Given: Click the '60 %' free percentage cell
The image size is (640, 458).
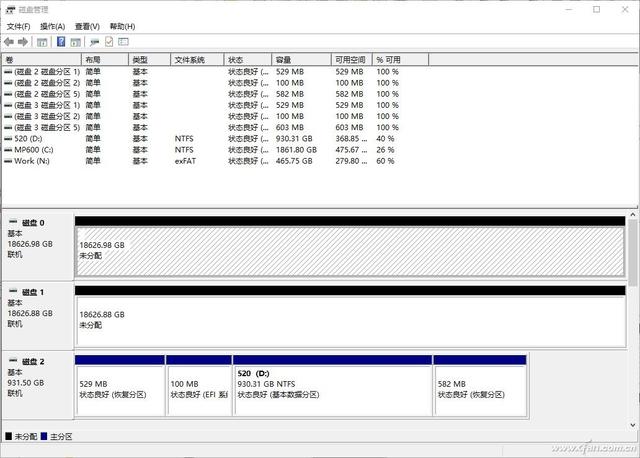Looking at the screenshot, I should click(385, 161).
